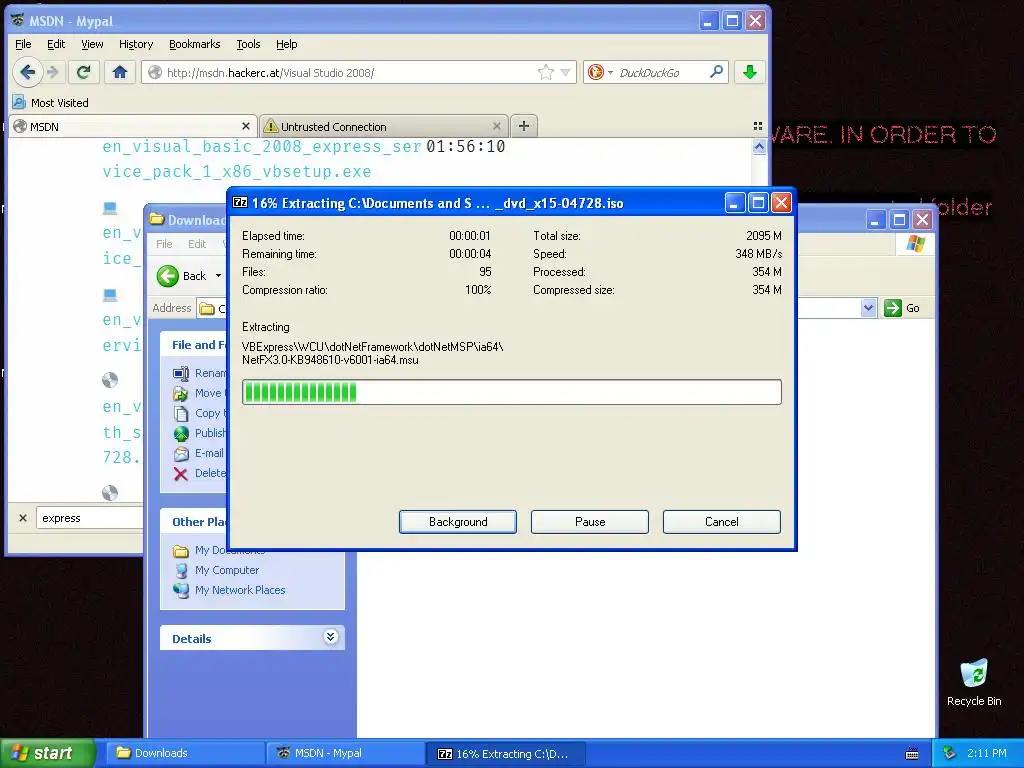
Task: Open the Recycle Bin desktop icon
Action: 974,683
